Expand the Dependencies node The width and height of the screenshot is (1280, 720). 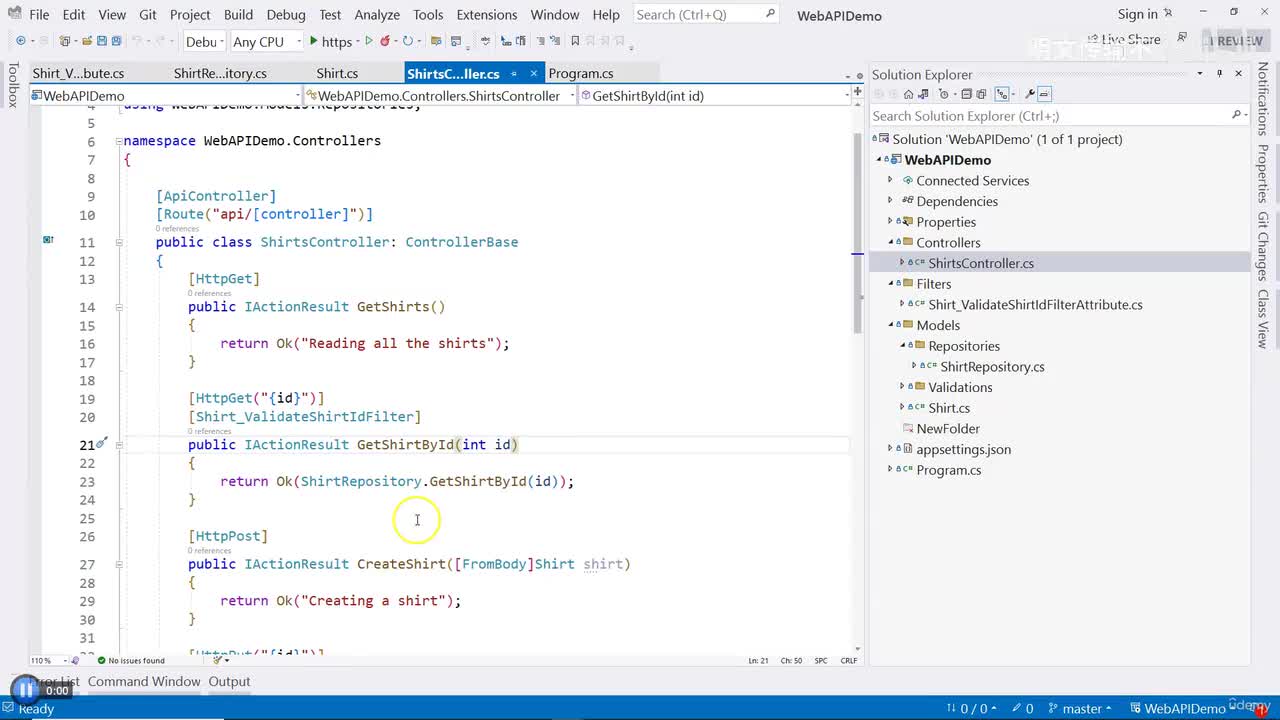coord(890,201)
